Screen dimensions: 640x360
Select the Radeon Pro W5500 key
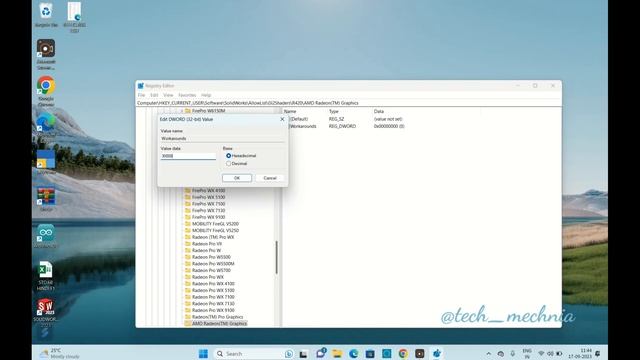[211, 257]
